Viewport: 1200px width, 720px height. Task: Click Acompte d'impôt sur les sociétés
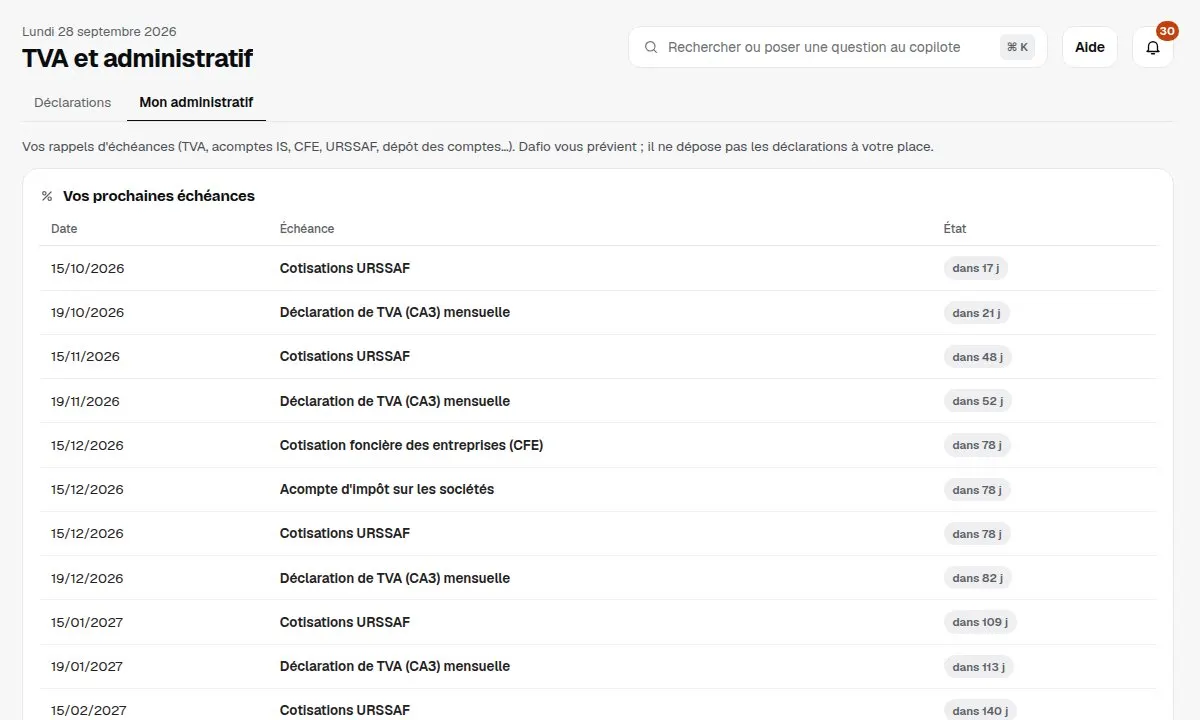coord(387,489)
